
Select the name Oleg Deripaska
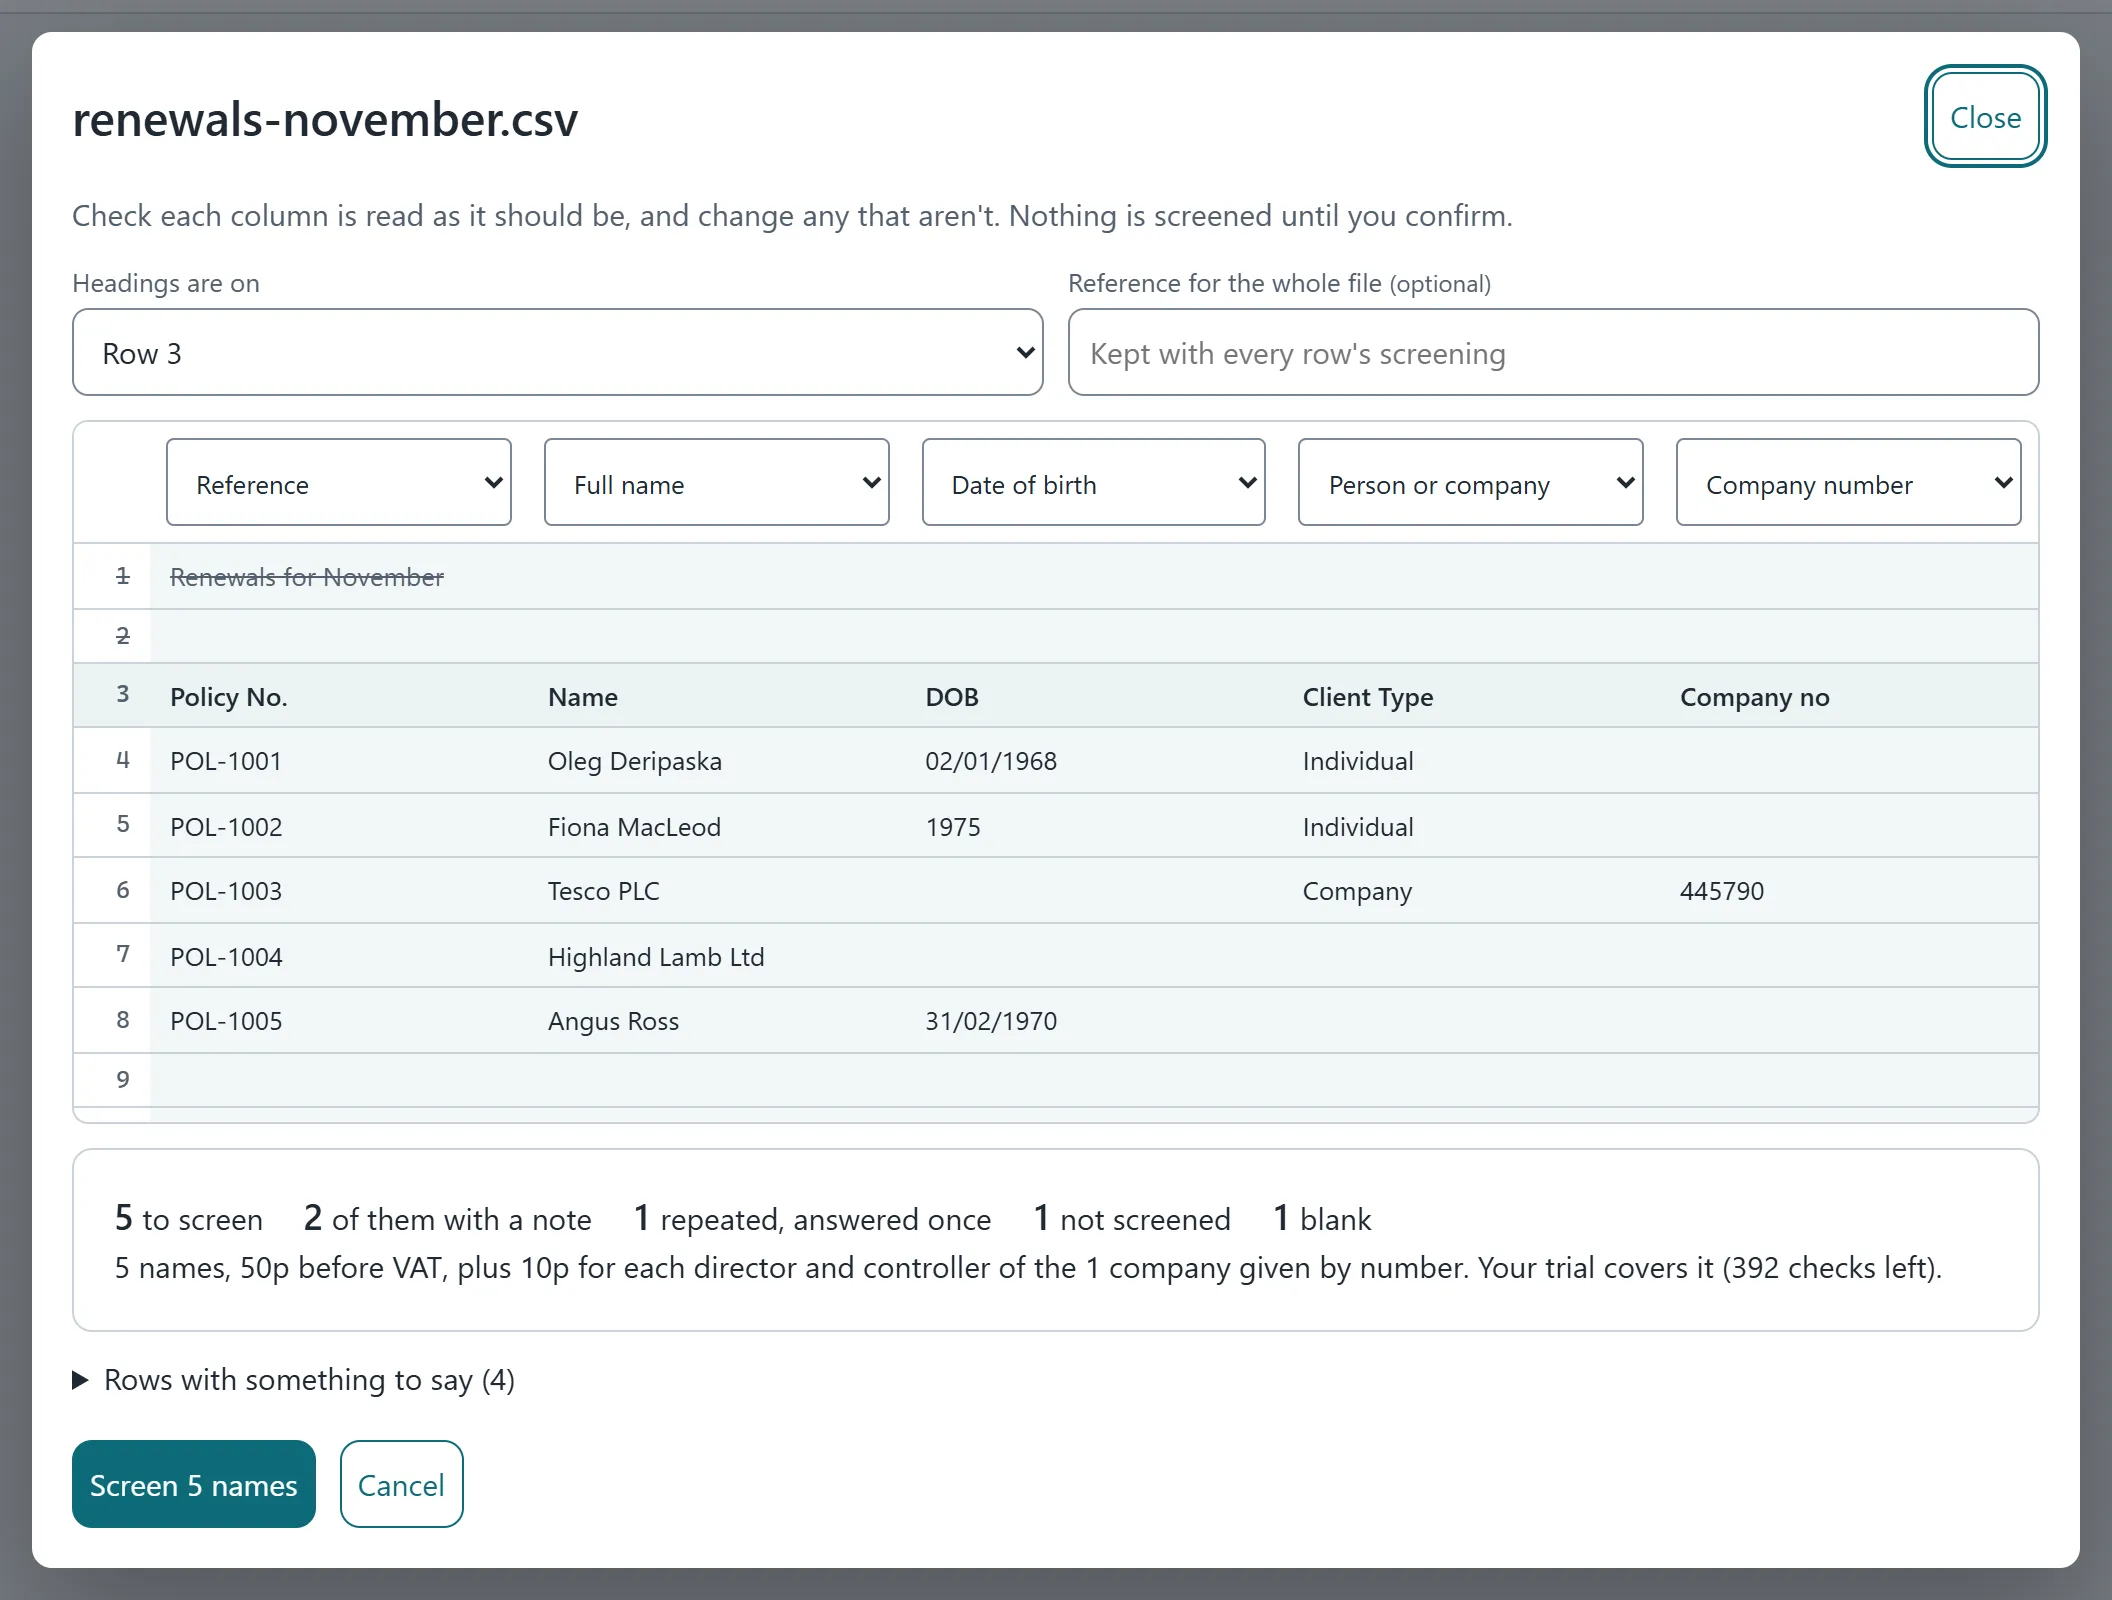635,761
